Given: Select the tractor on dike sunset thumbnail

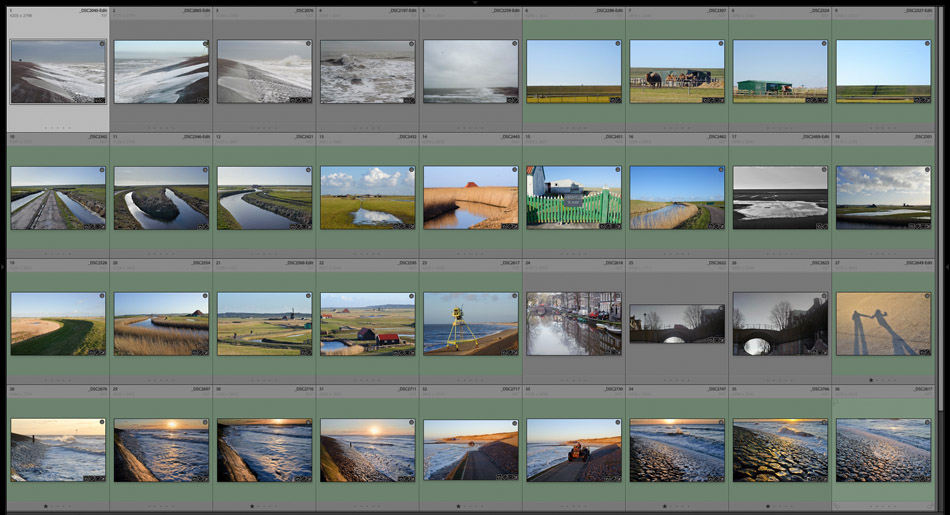Looking at the screenshot, I should (x=574, y=450).
